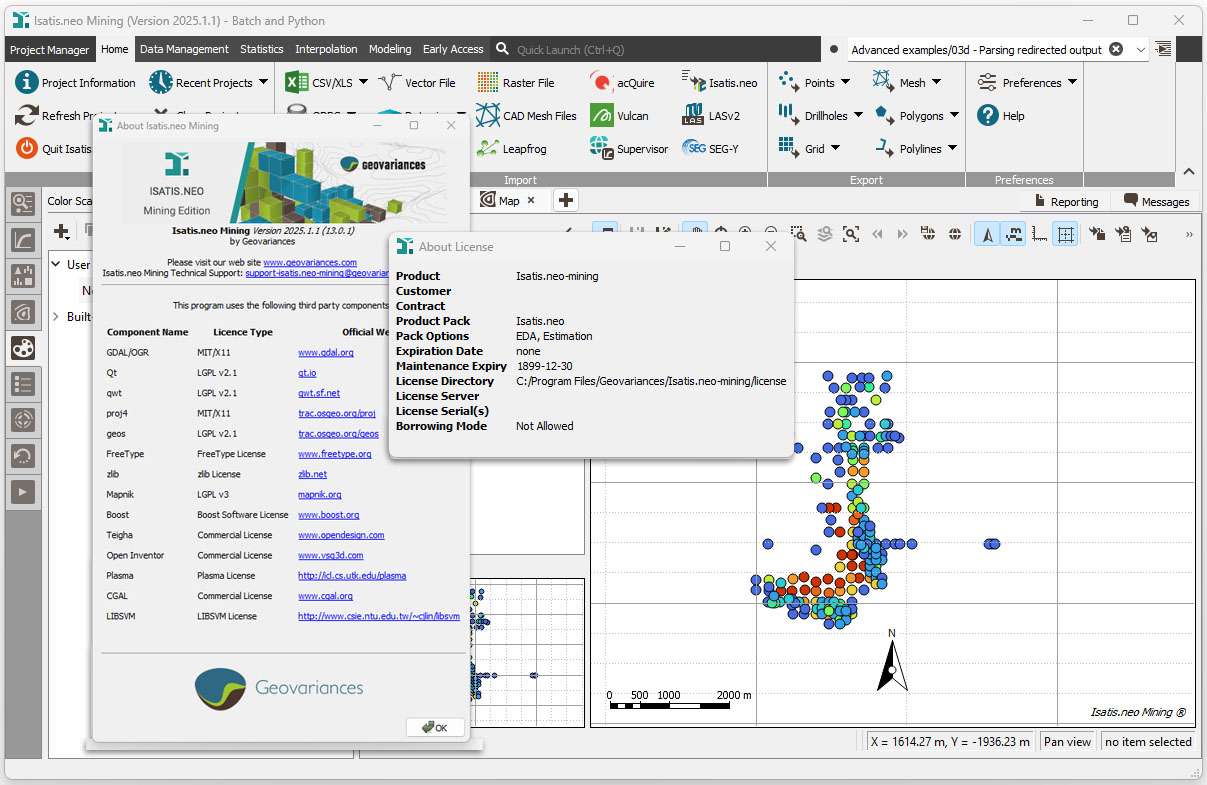Import a Raster File
The width and height of the screenshot is (1207, 785).
(x=488, y=83)
